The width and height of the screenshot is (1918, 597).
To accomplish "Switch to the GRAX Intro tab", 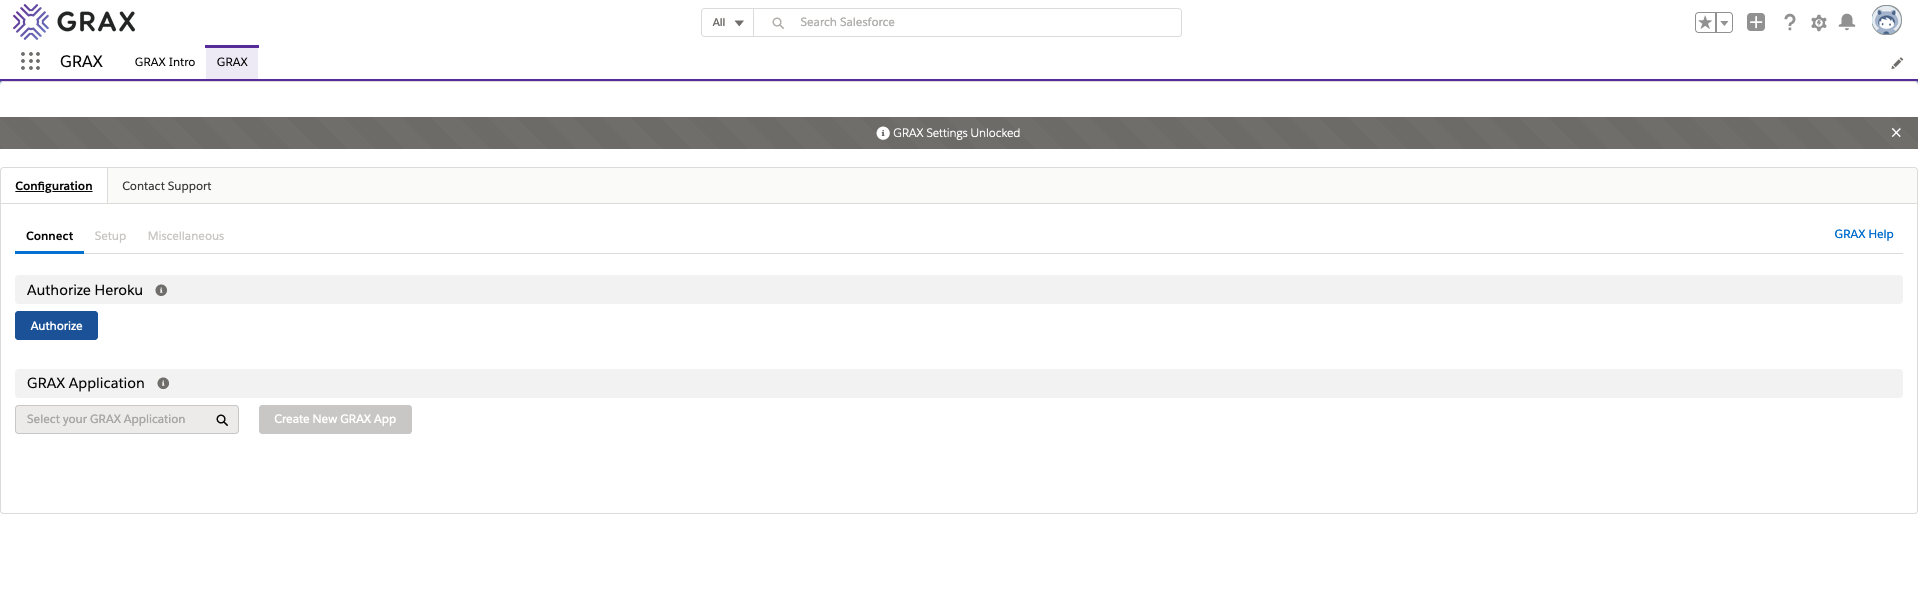I will [165, 62].
